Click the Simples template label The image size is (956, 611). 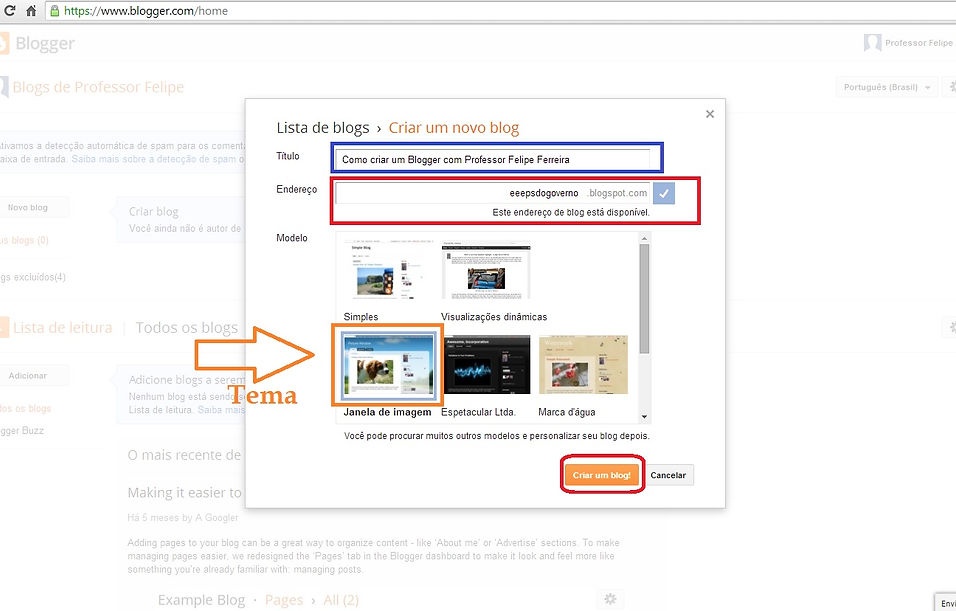(361, 317)
